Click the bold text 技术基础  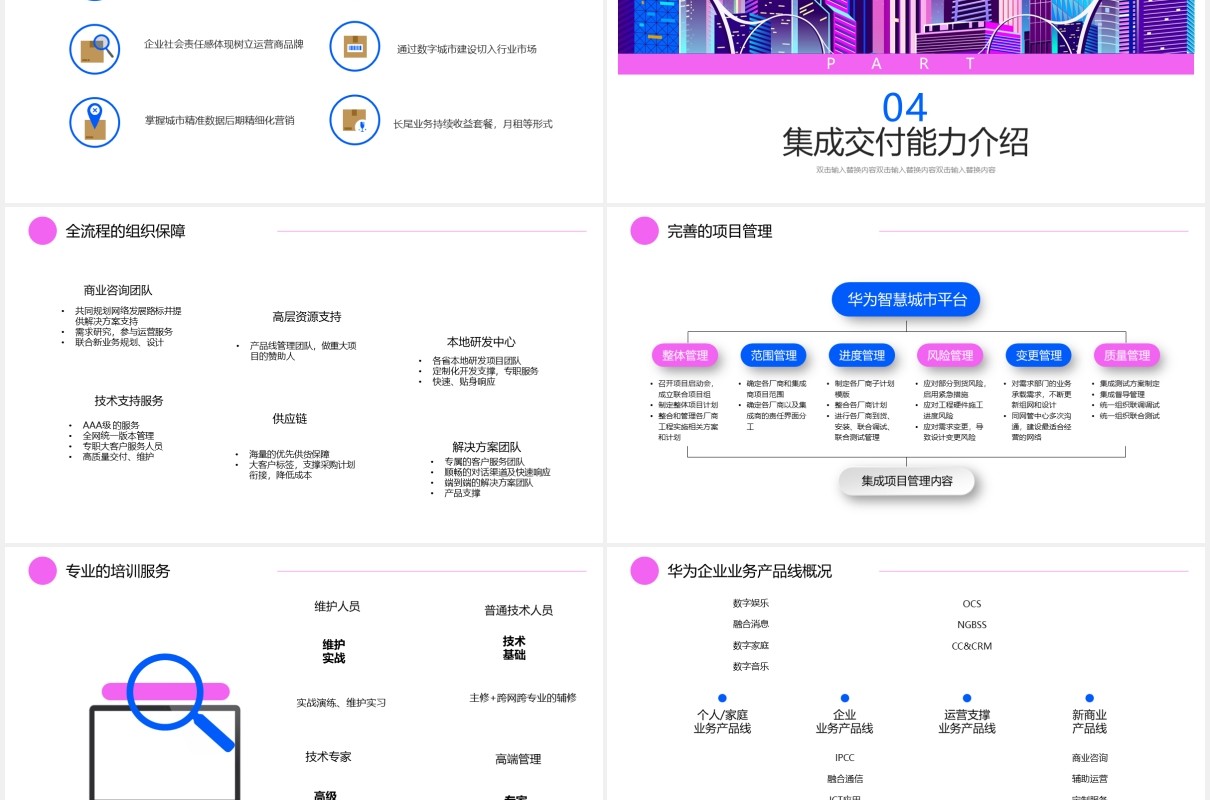tap(514, 648)
